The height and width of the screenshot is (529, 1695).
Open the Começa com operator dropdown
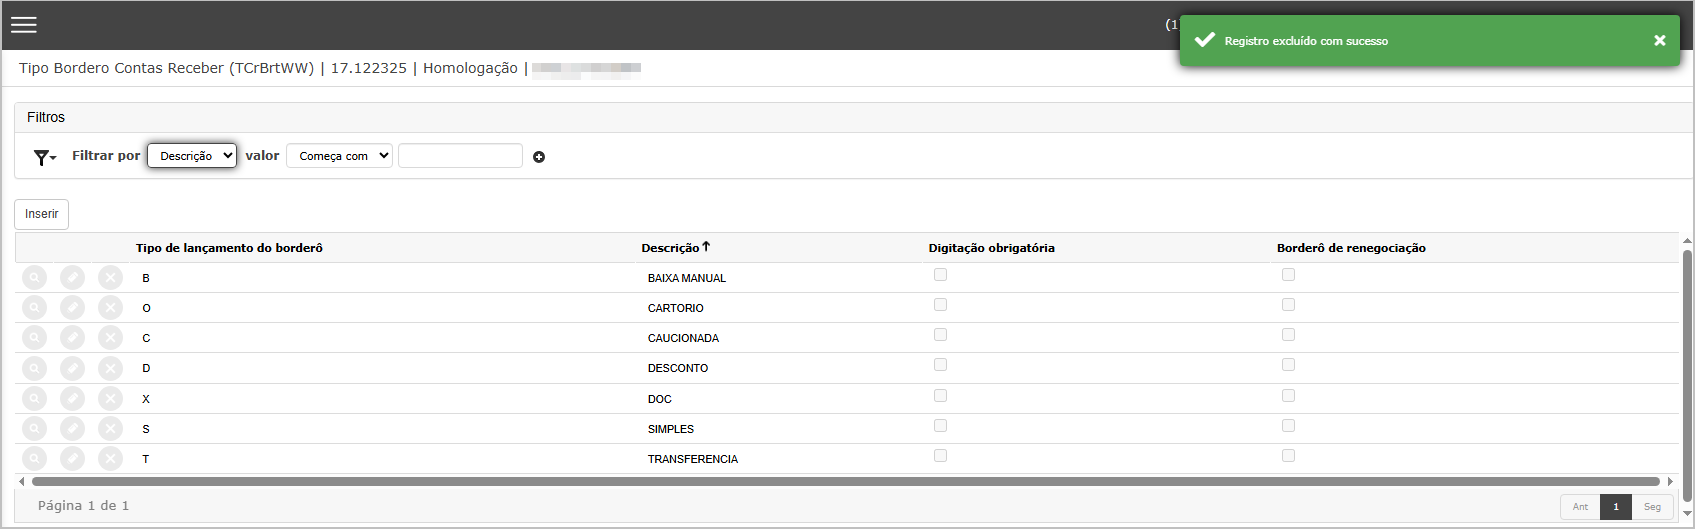pos(339,156)
